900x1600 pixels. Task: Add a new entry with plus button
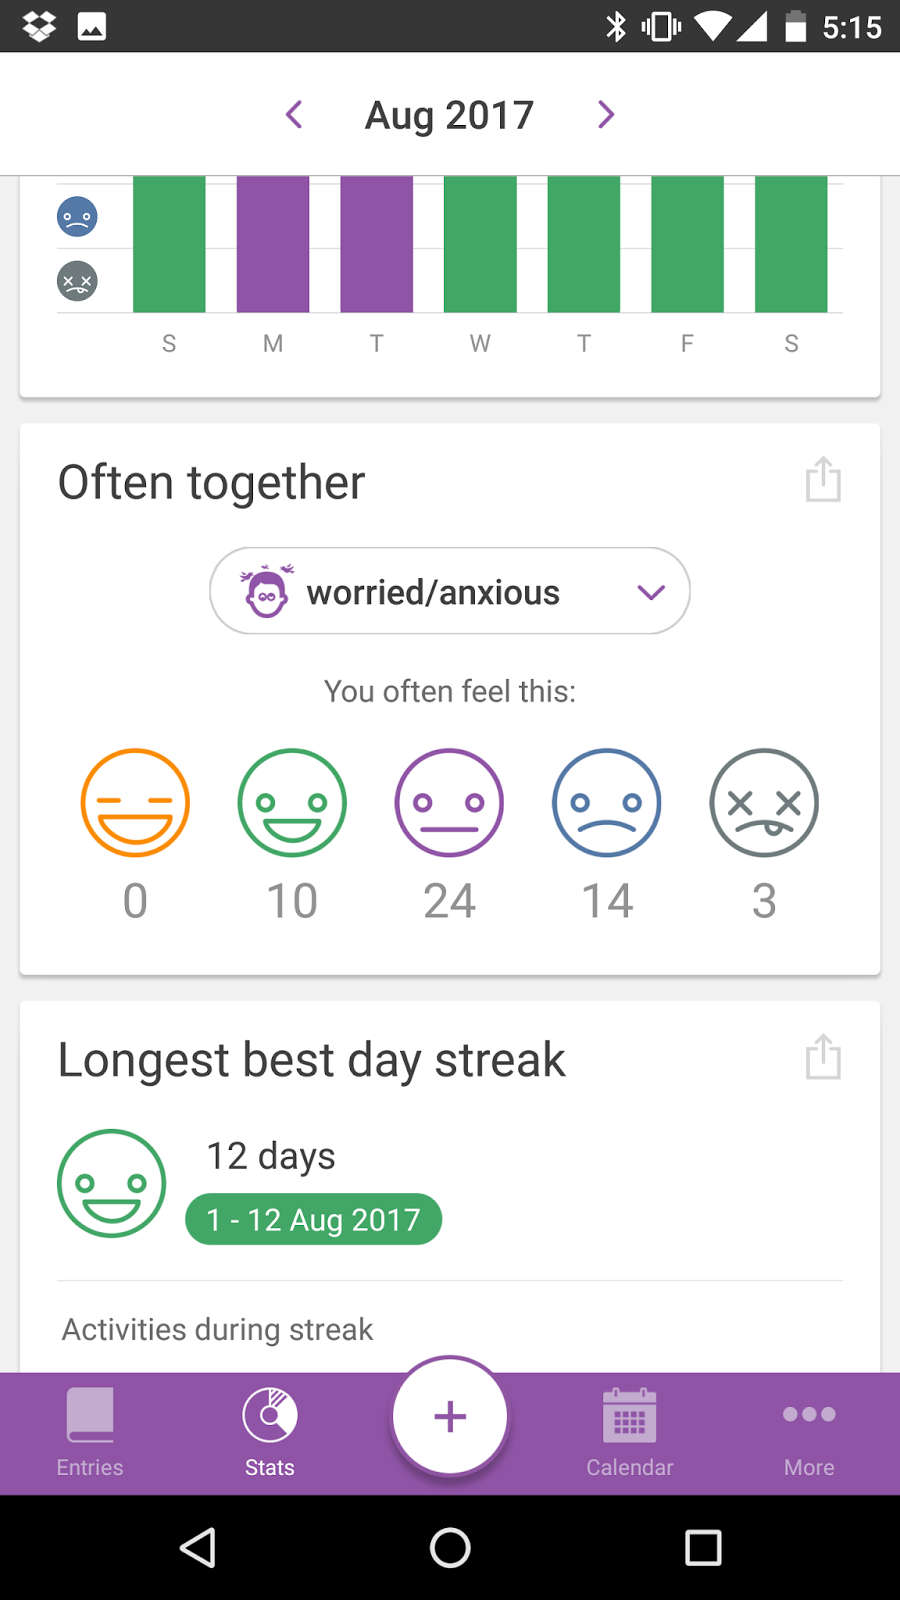coord(450,1416)
